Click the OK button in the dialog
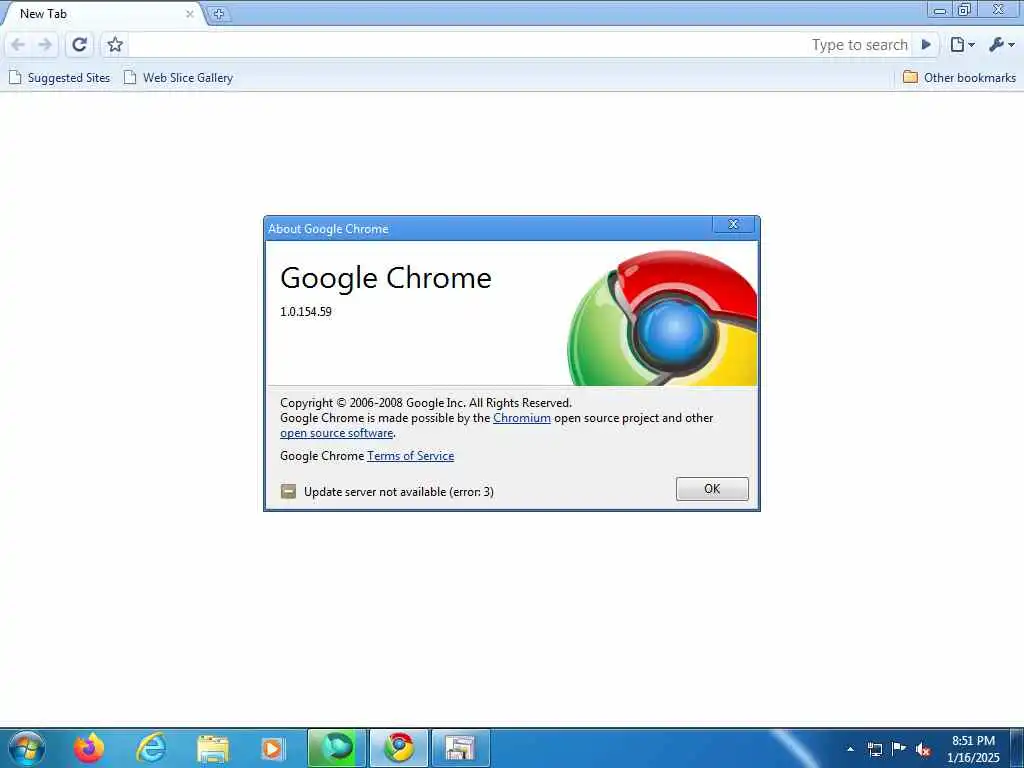The image size is (1024, 768). pyautogui.click(x=712, y=488)
